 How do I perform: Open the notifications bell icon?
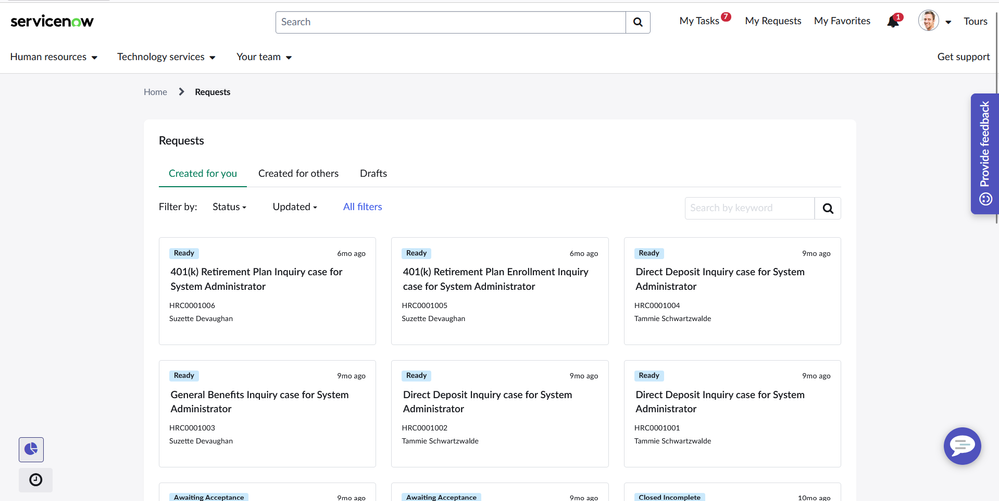click(893, 22)
